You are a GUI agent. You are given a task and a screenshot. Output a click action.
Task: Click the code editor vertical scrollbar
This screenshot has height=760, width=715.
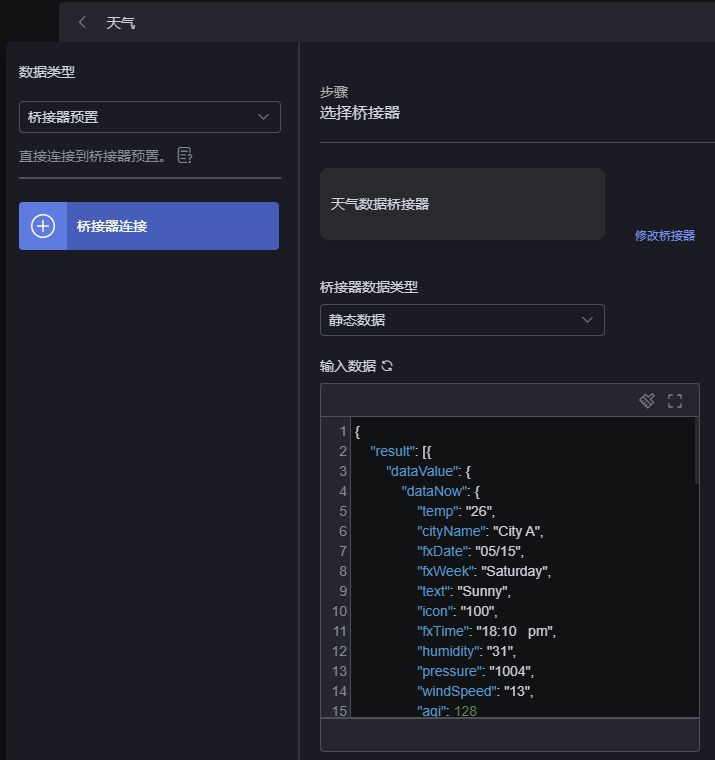click(697, 451)
